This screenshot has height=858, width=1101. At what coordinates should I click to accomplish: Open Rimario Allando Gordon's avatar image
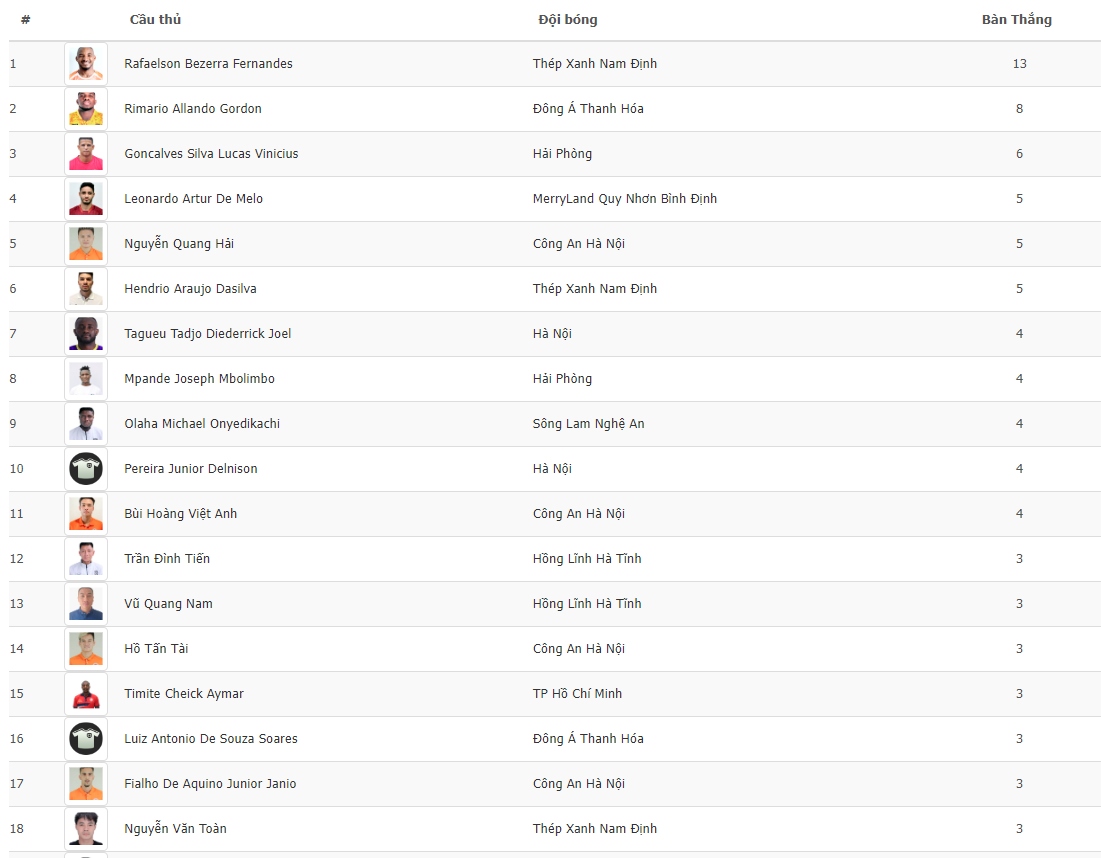(86, 109)
